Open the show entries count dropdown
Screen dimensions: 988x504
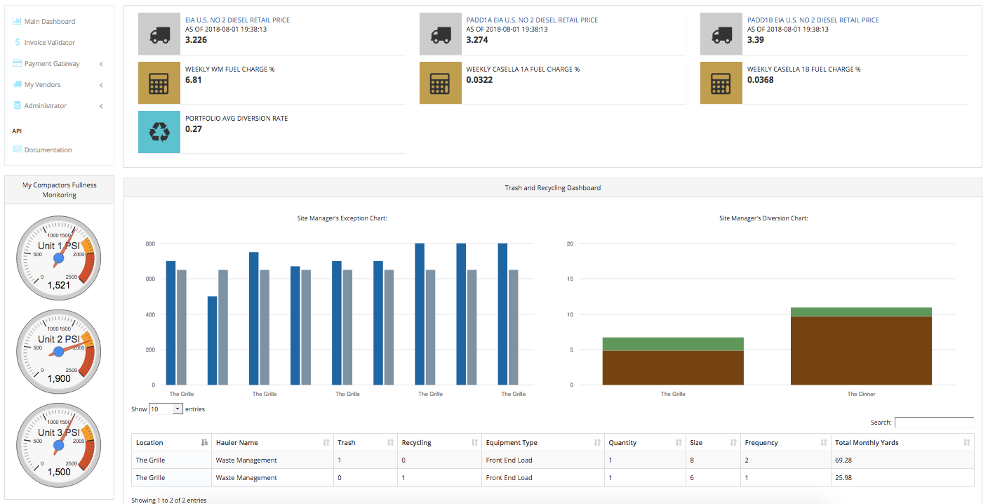tap(166, 409)
